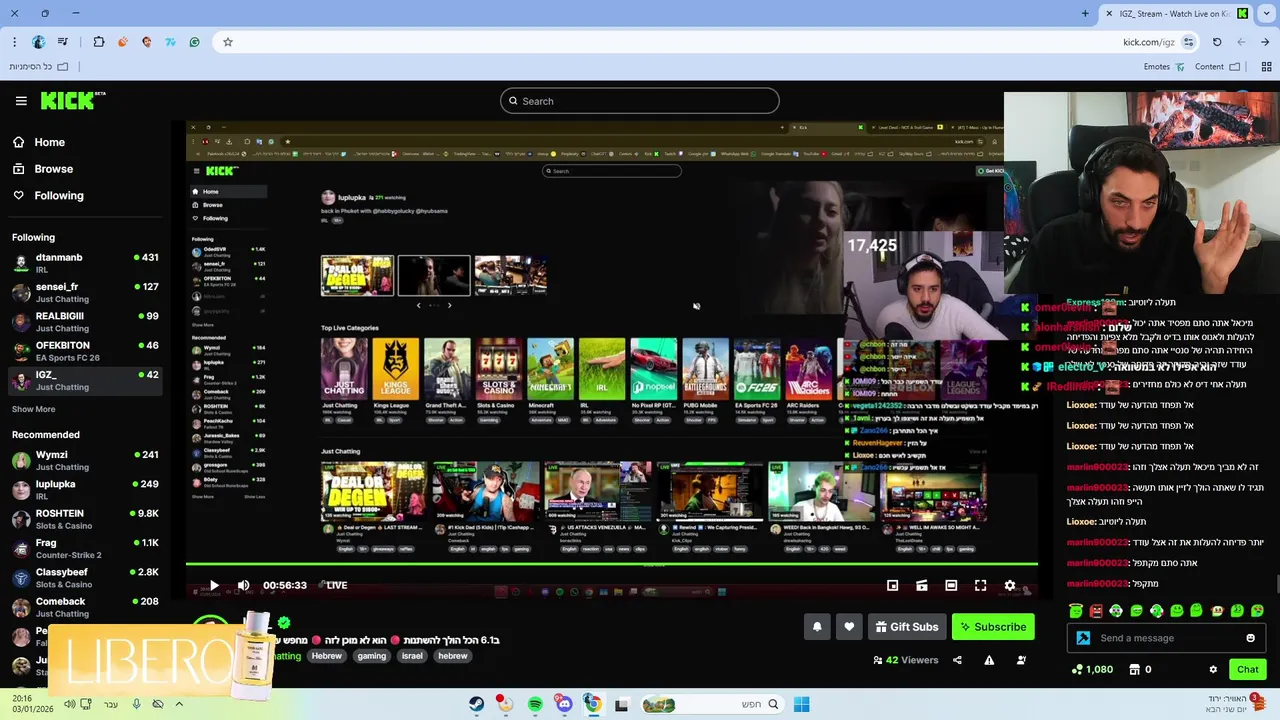Click the Hebrew tag chip
The height and width of the screenshot is (720, 1280).
click(326, 656)
